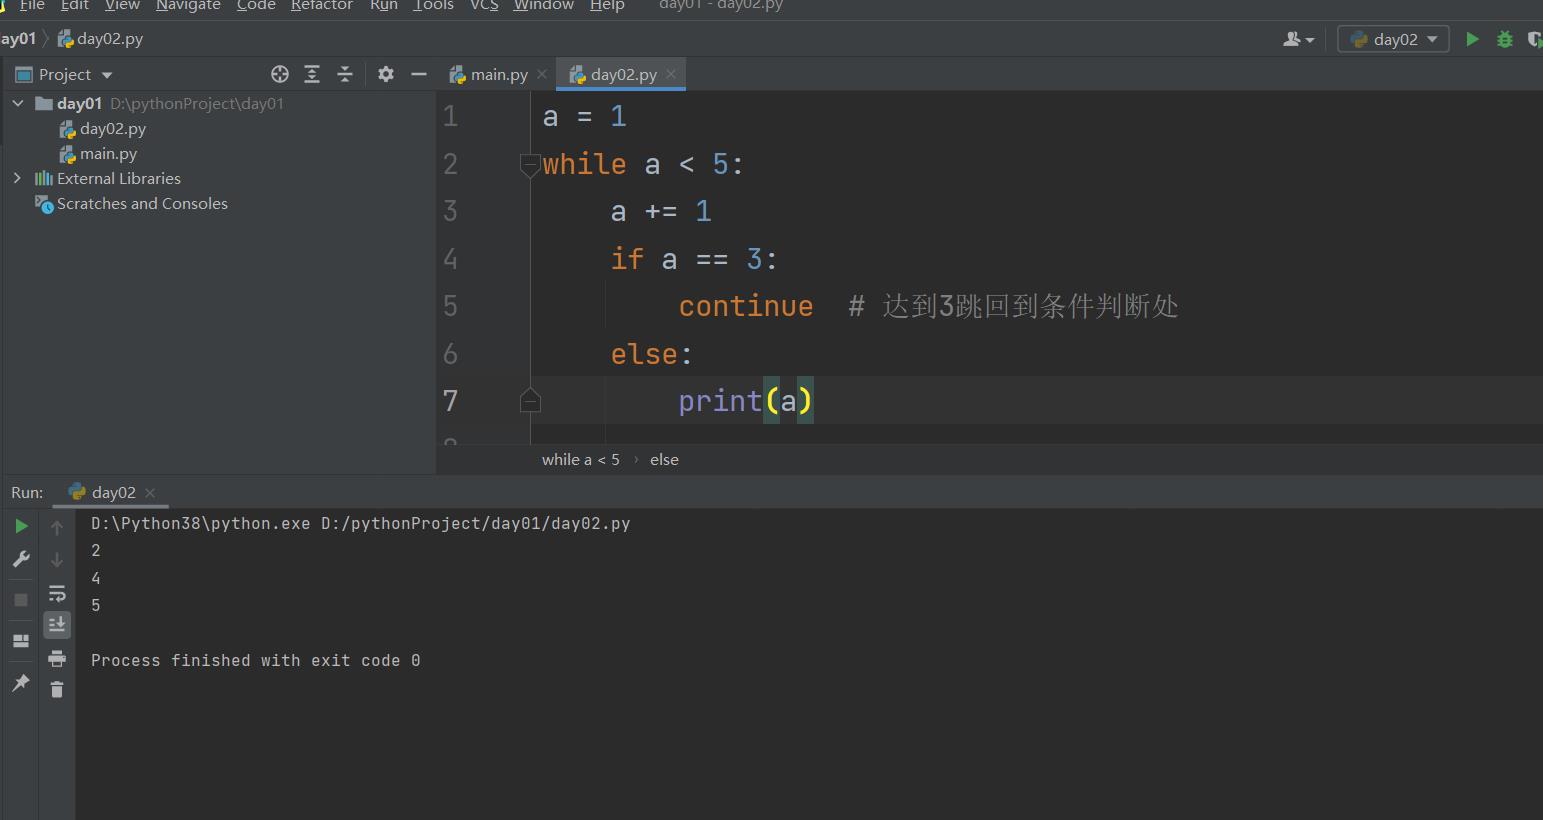Close the main.py editor tab
Image resolution: width=1543 pixels, height=820 pixels.
click(x=542, y=74)
